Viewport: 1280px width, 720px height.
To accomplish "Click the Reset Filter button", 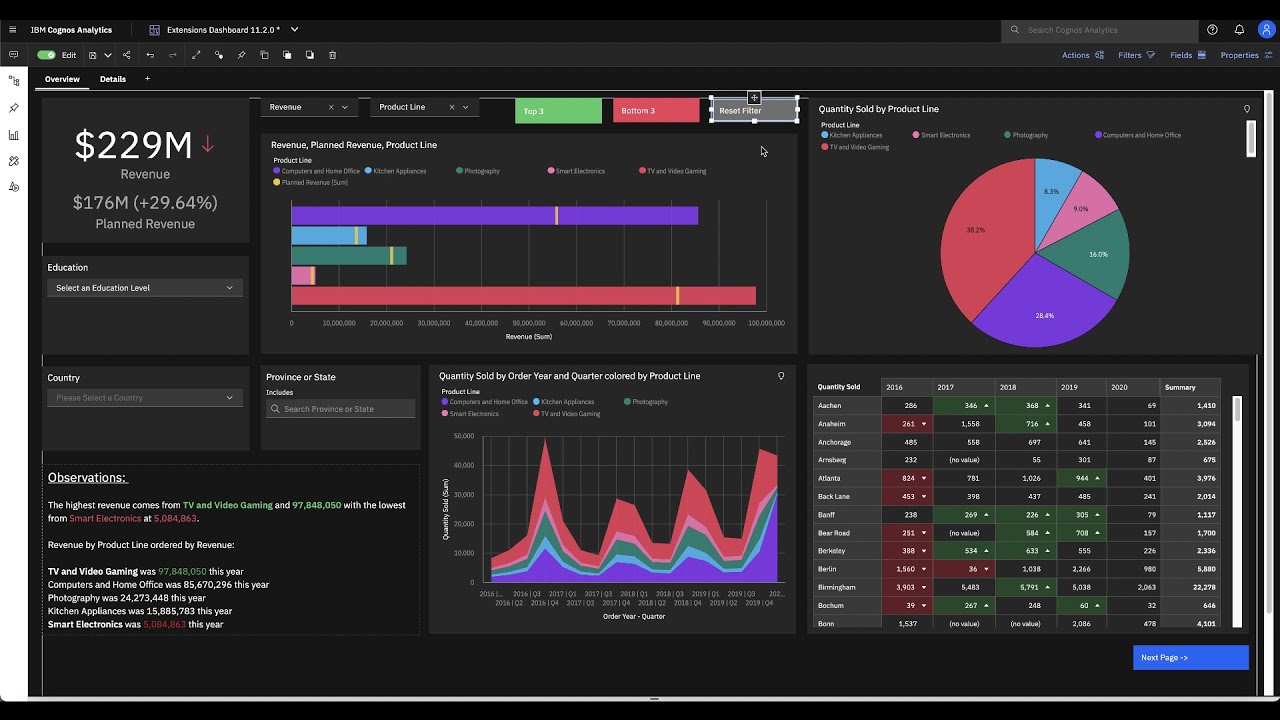I will 754,111.
